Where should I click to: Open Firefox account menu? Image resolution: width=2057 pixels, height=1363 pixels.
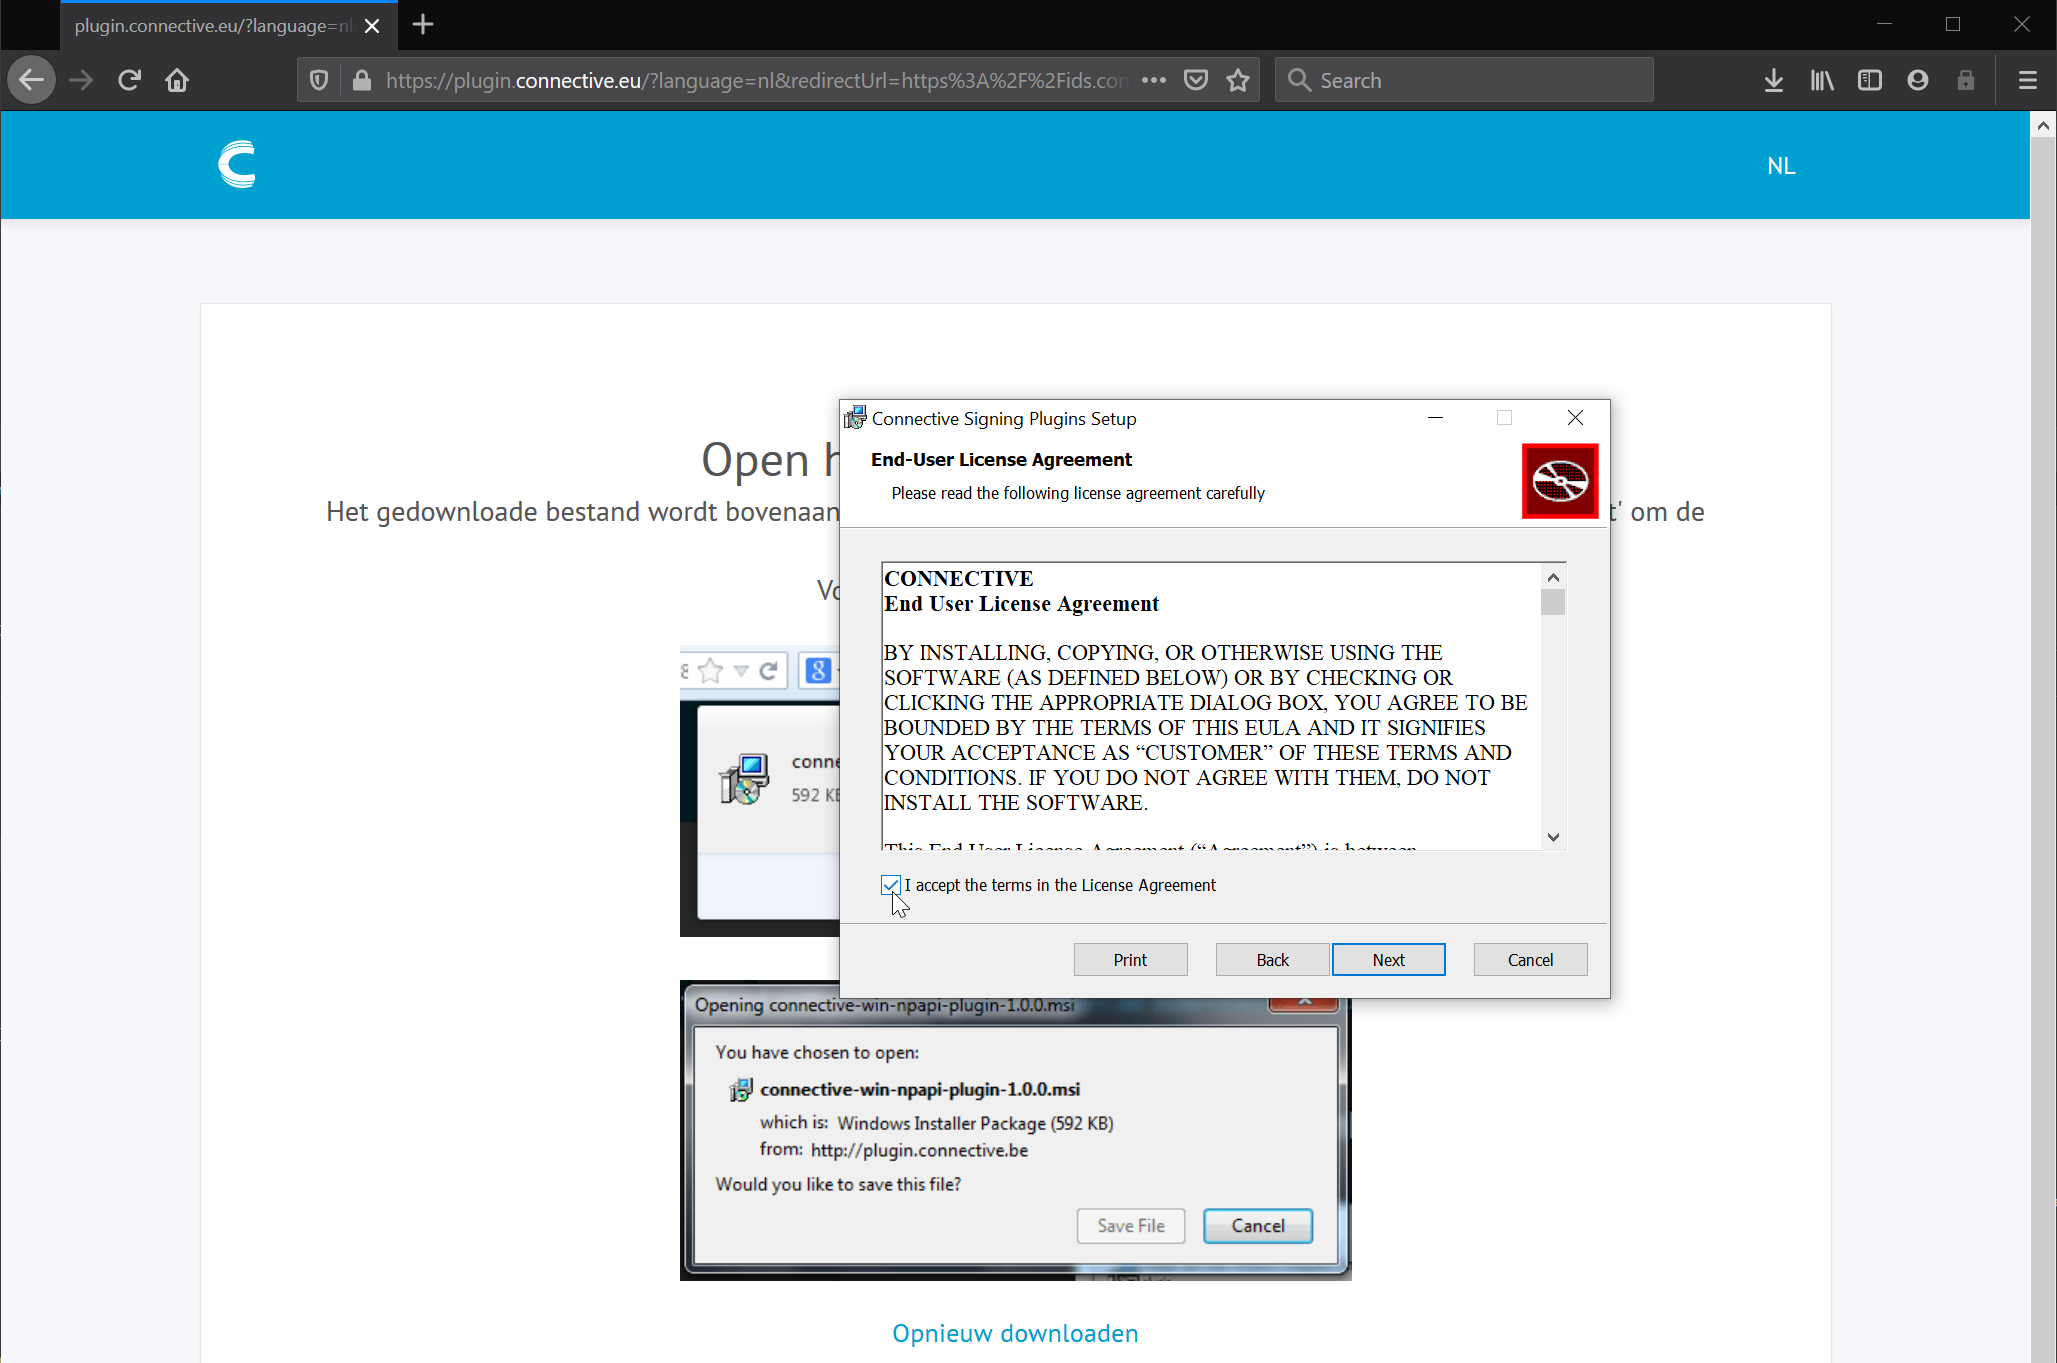1918,80
